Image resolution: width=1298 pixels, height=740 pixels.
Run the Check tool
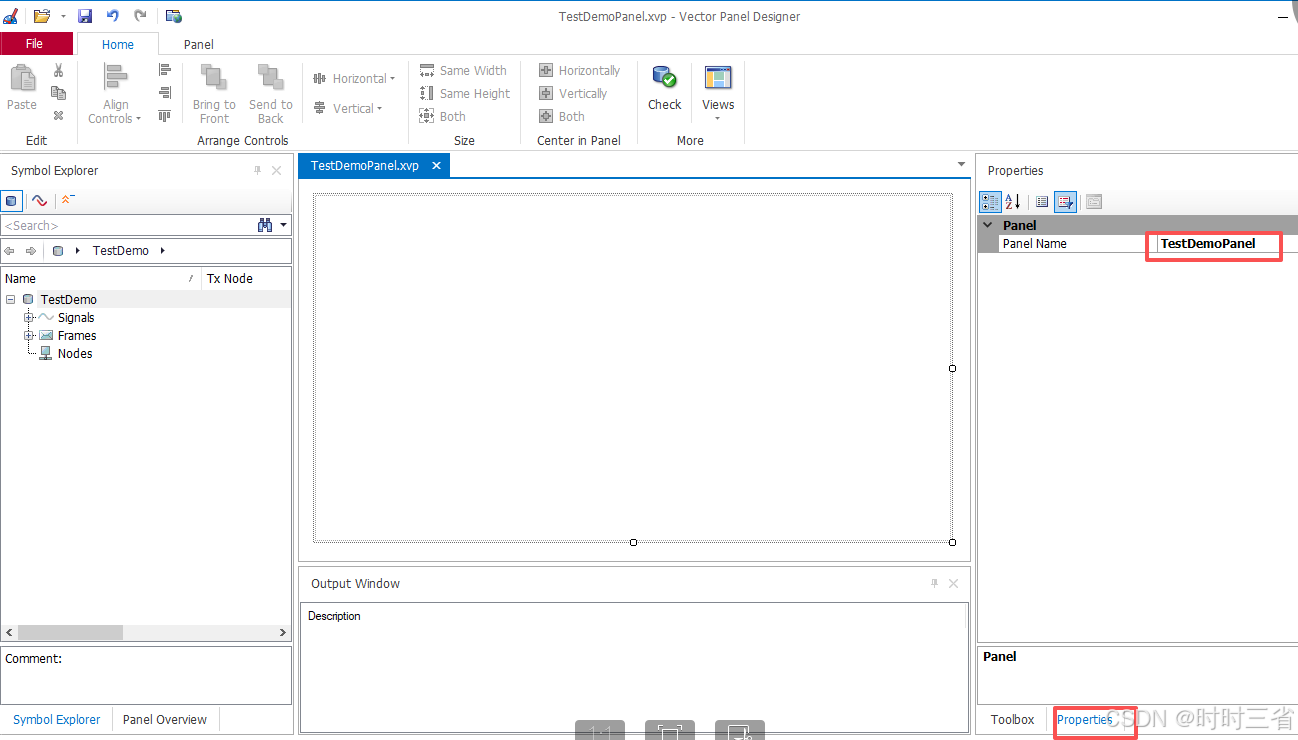664,88
